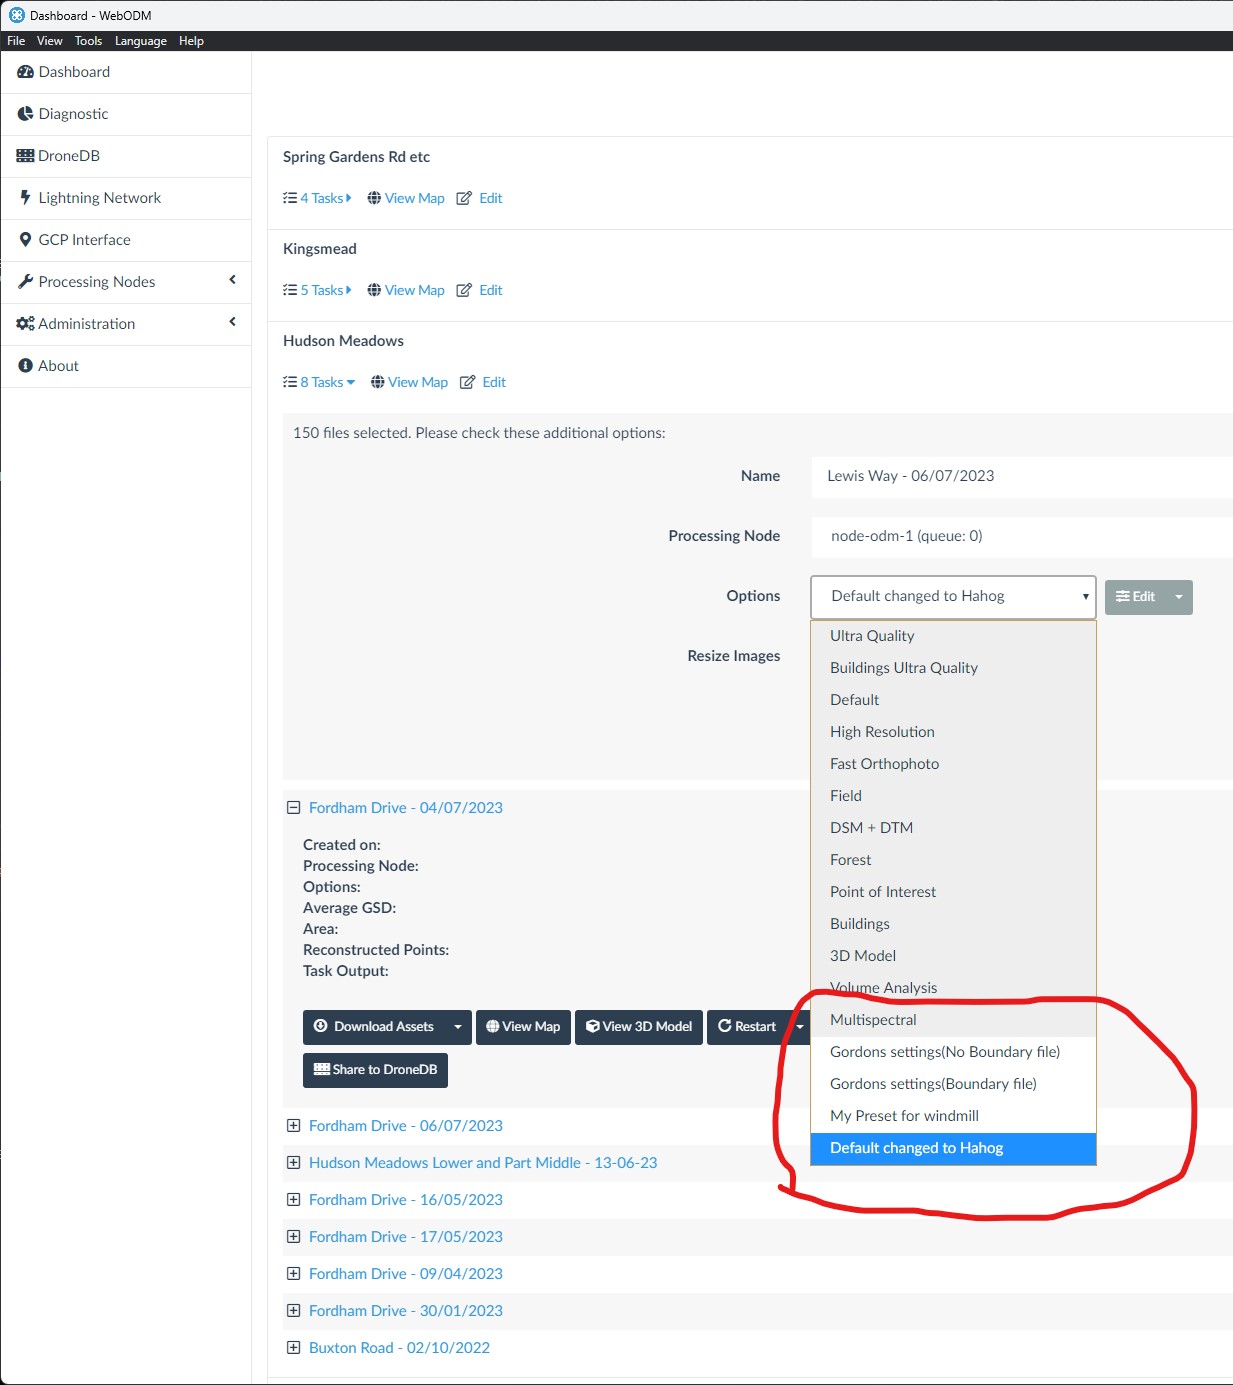This screenshot has width=1233, height=1385.
Task: Click the View 3D Model button
Action: pos(638,1027)
